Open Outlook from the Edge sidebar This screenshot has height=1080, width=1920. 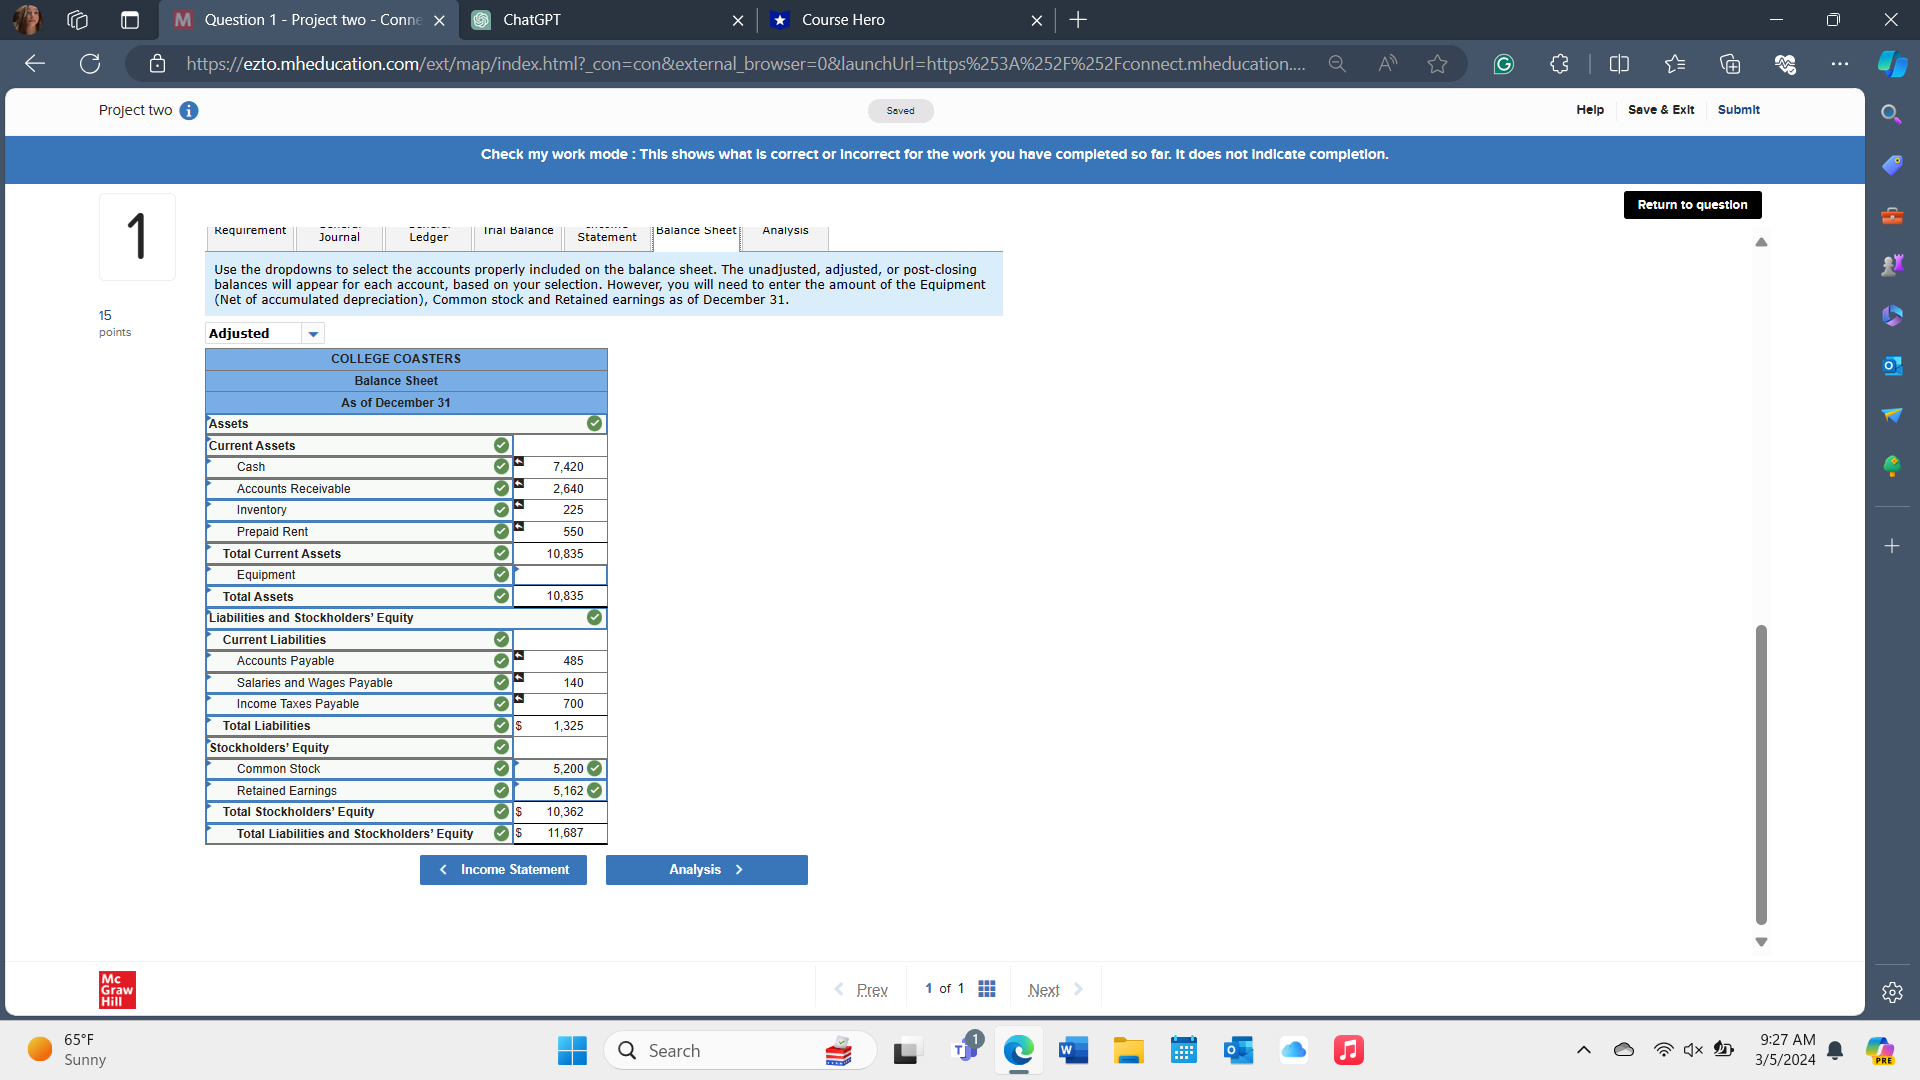[x=1892, y=365]
